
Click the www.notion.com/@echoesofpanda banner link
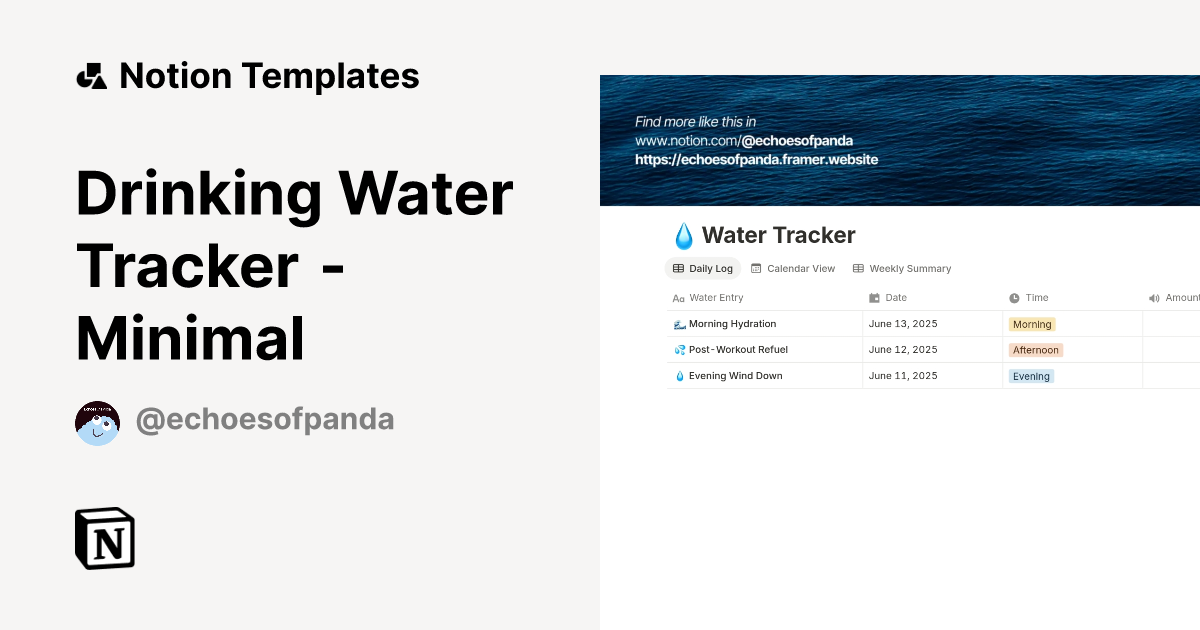[744, 141]
